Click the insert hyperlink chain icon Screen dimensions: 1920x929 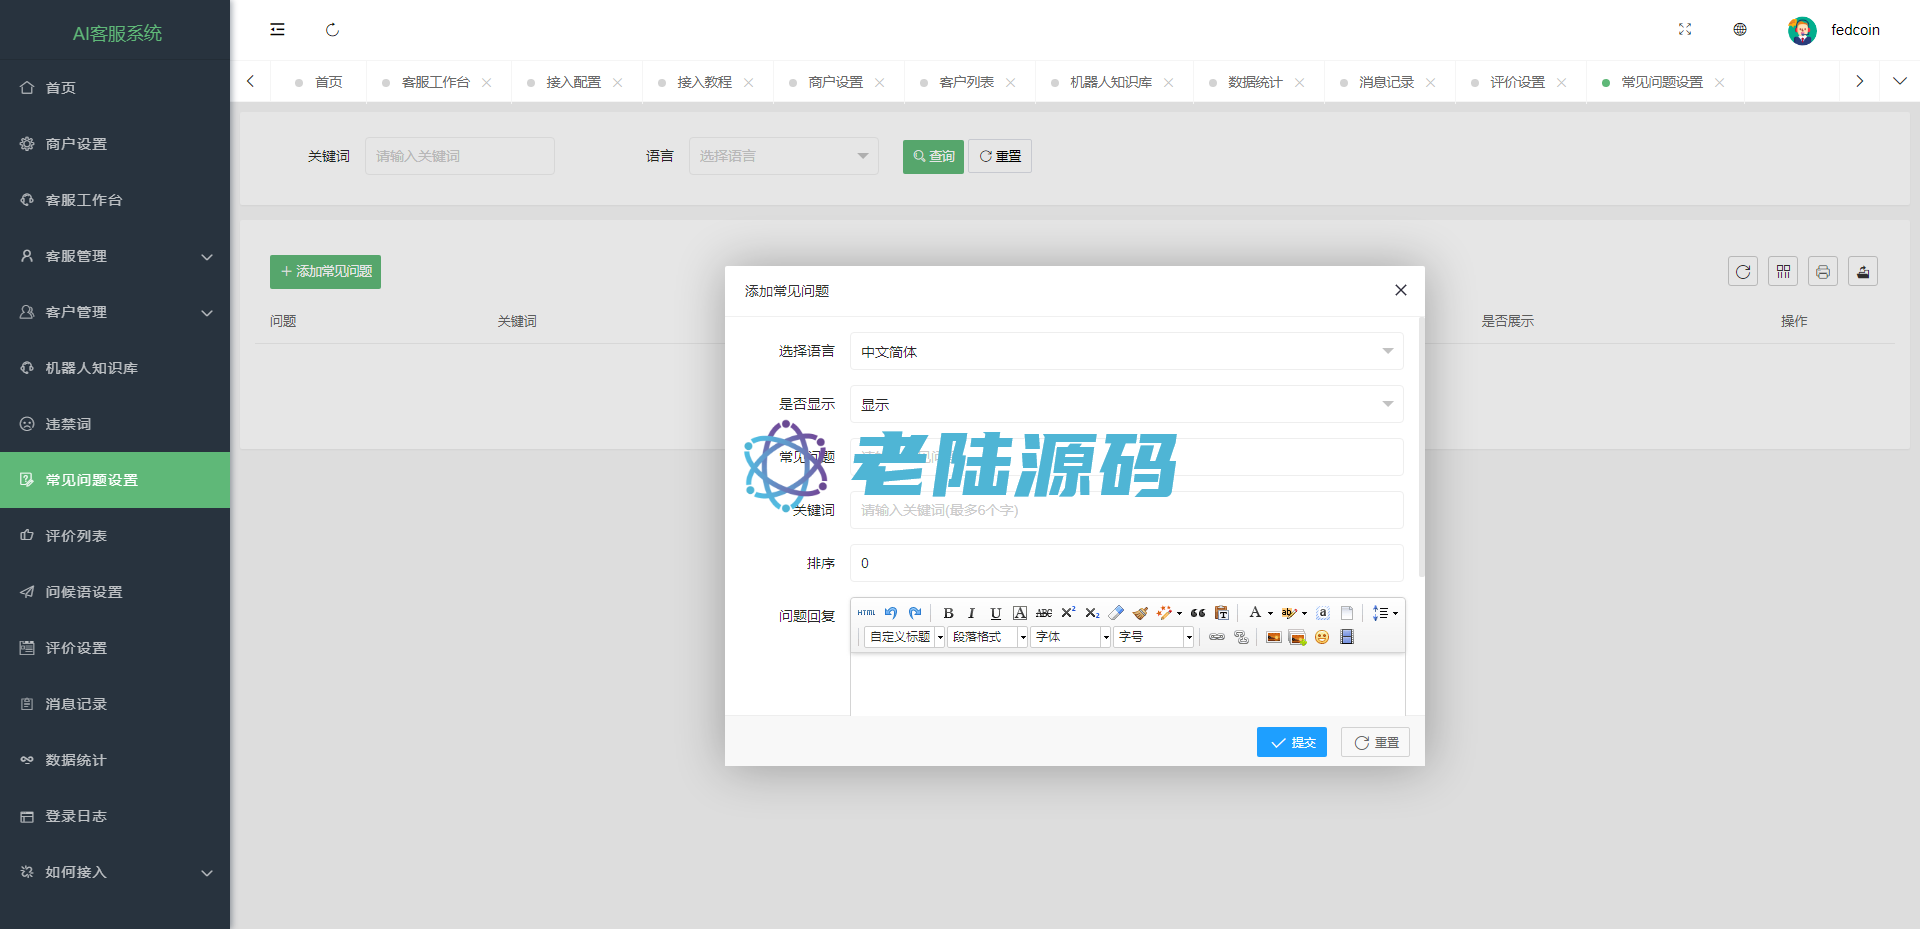(x=1217, y=637)
